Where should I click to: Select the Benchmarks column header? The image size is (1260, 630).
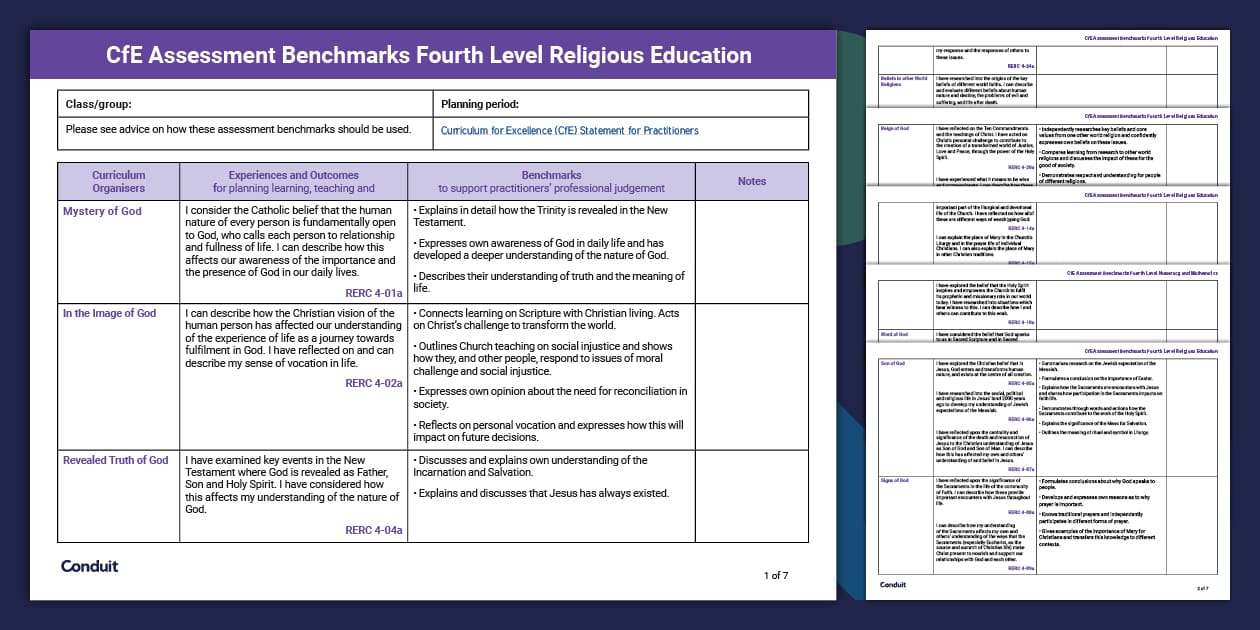point(551,181)
